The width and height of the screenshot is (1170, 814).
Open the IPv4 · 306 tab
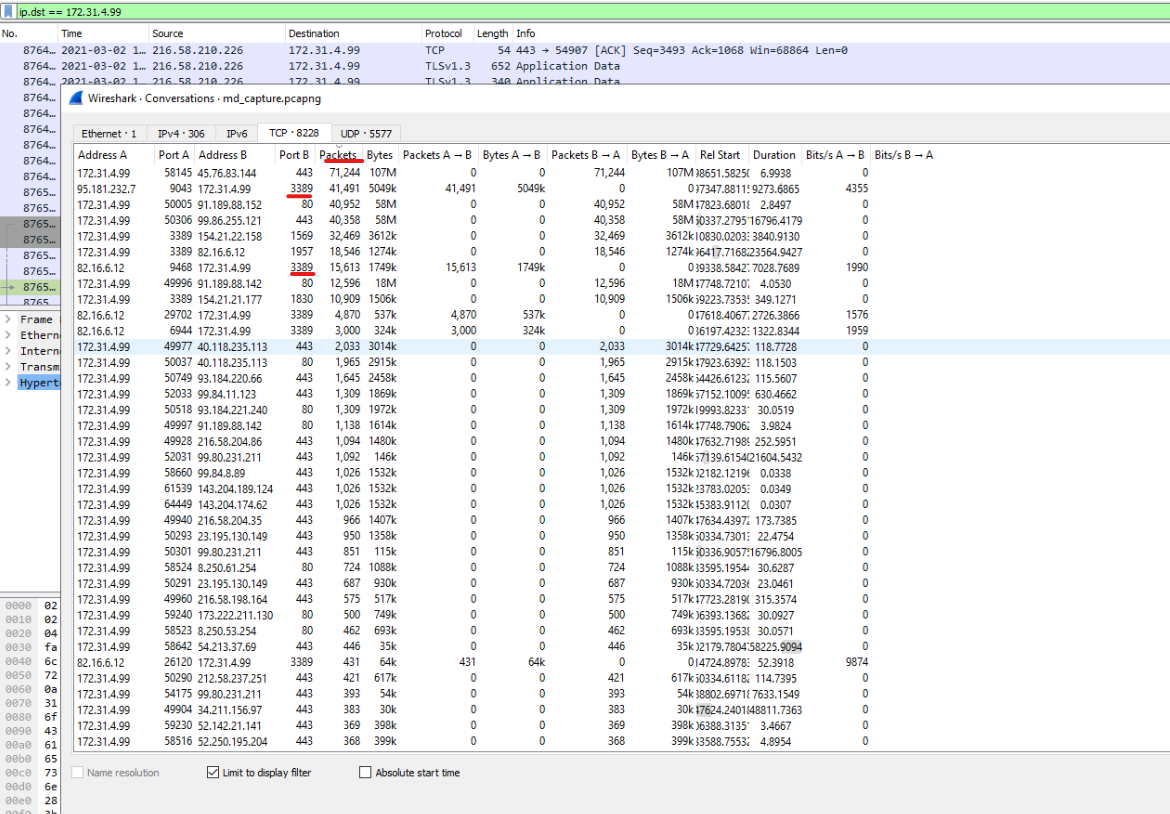181,134
